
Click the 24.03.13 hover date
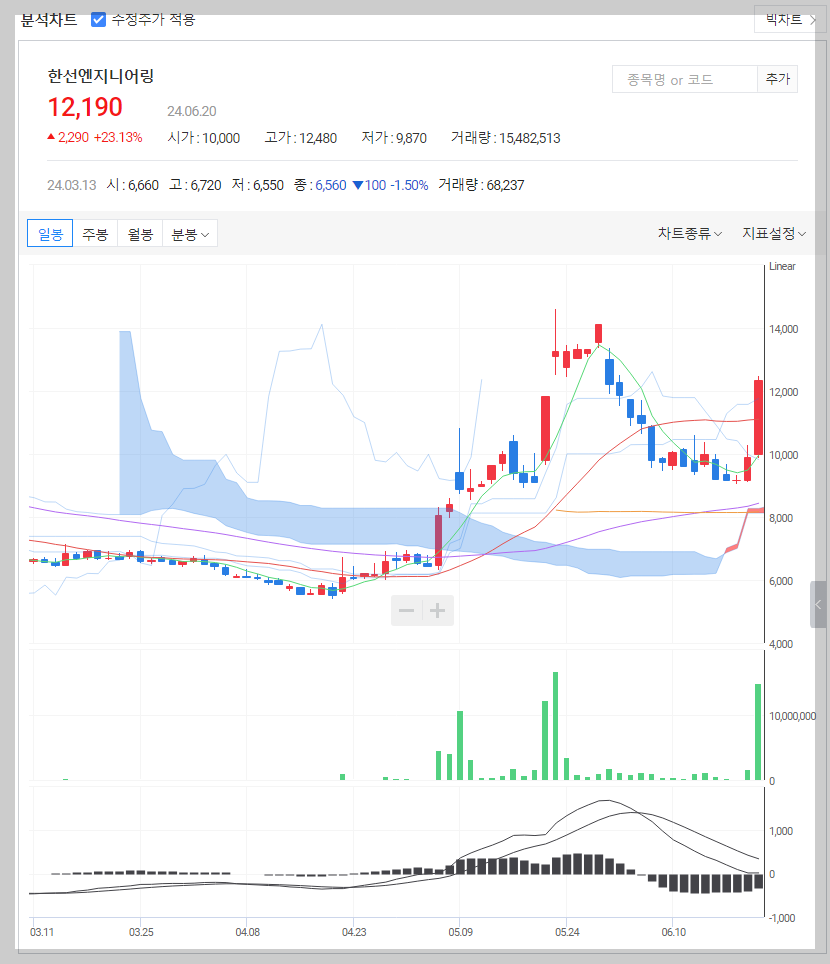[x=72, y=185]
